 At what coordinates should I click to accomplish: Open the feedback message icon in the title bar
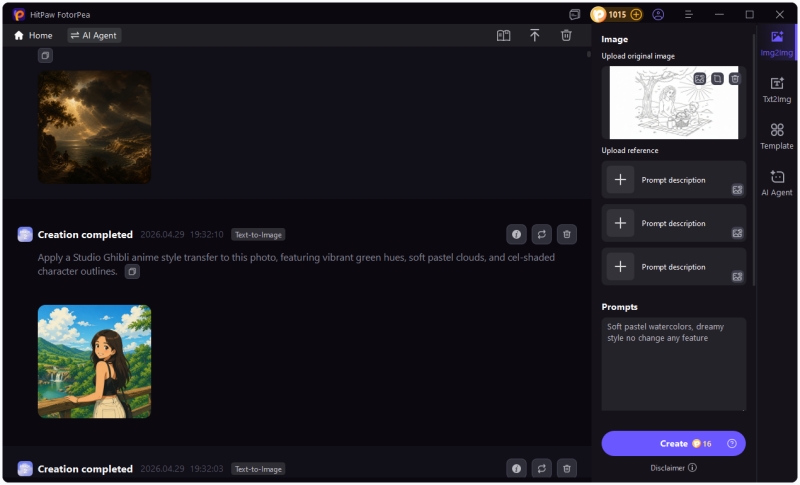pos(574,14)
